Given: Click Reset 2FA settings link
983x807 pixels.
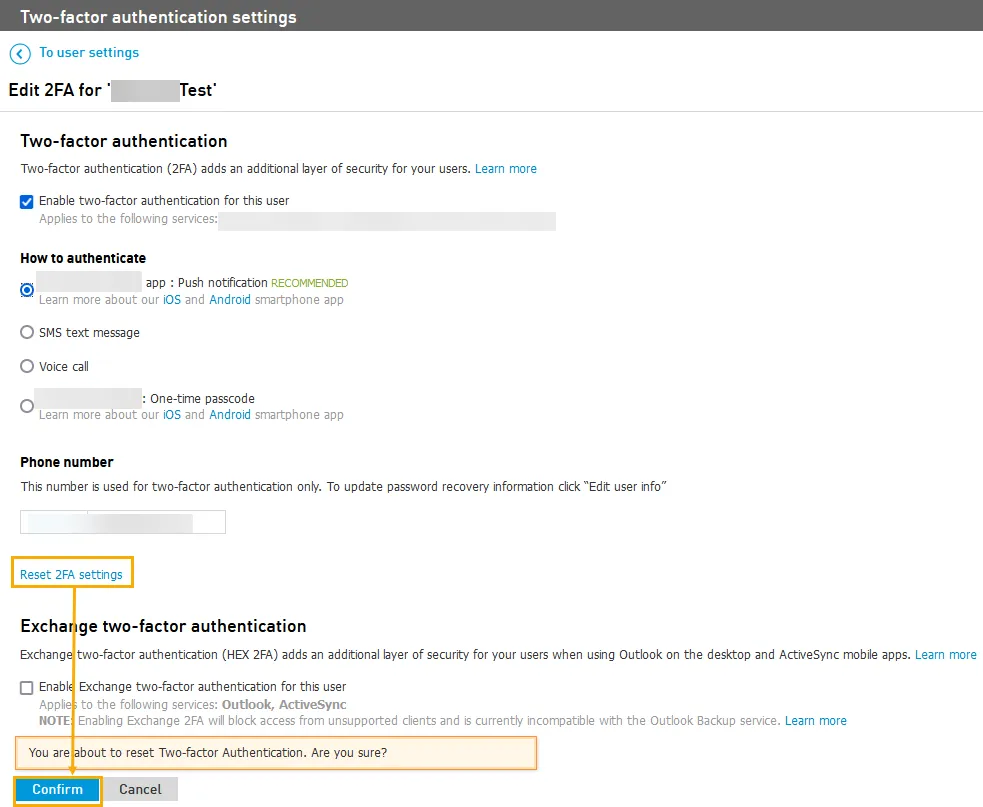Looking at the screenshot, I should pyautogui.click(x=71, y=574).
